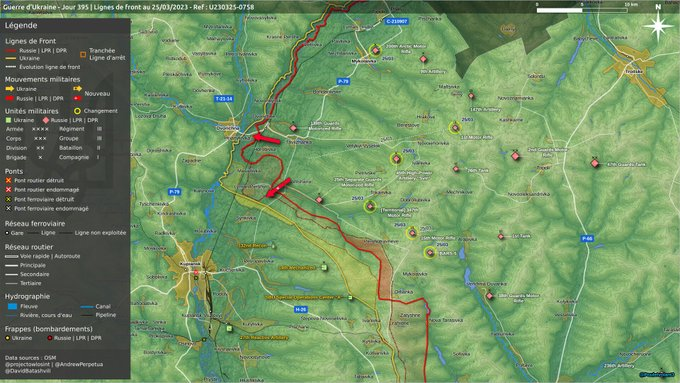The height and width of the screenshot is (383, 680).
Task: Click the 200th Arctic Motor Rifle marker
Action: coord(376,51)
